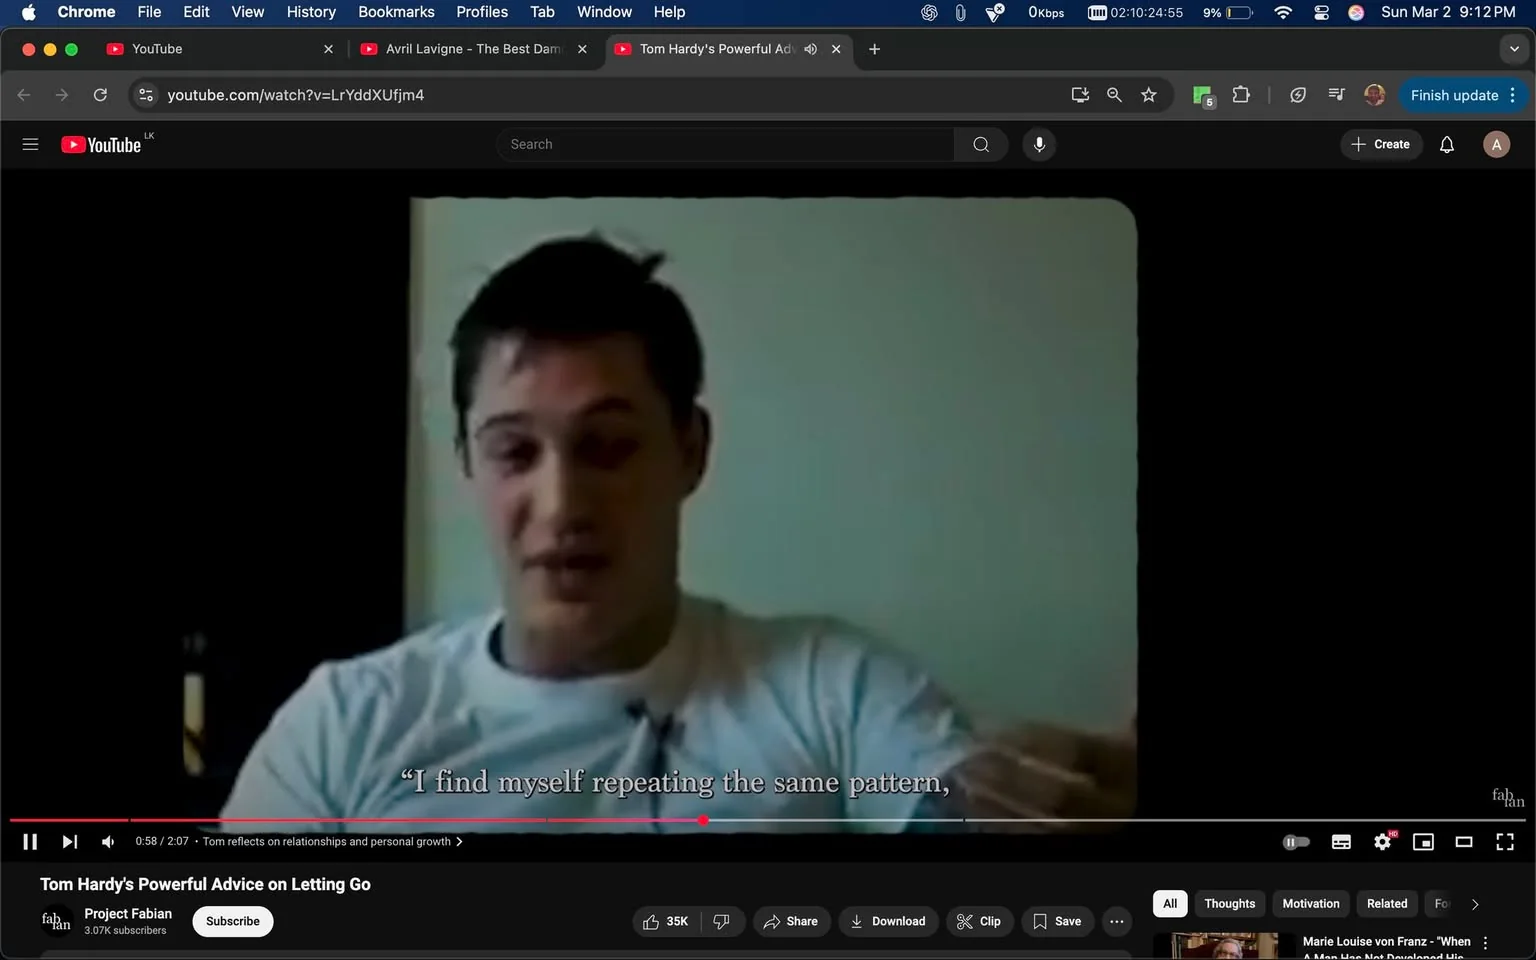Open more actions ellipsis menu
Viewport: 1536px width, 960px height.
click(1117, 921)
